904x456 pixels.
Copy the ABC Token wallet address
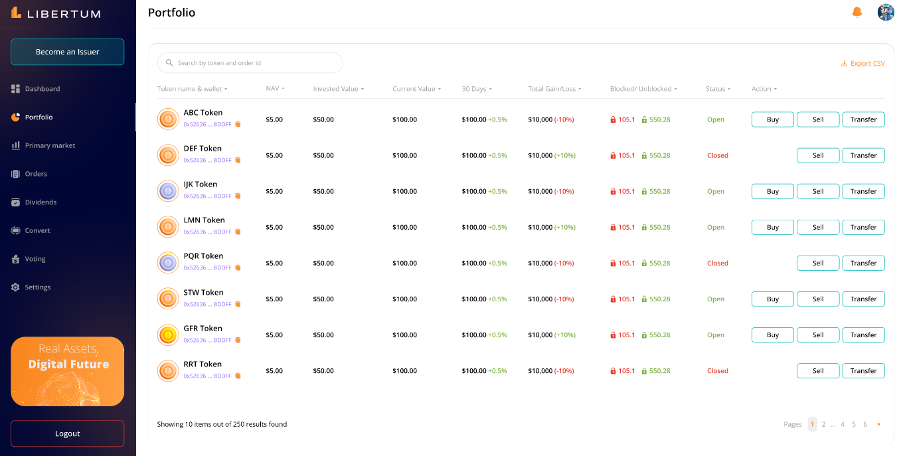[x=237, y=124]
